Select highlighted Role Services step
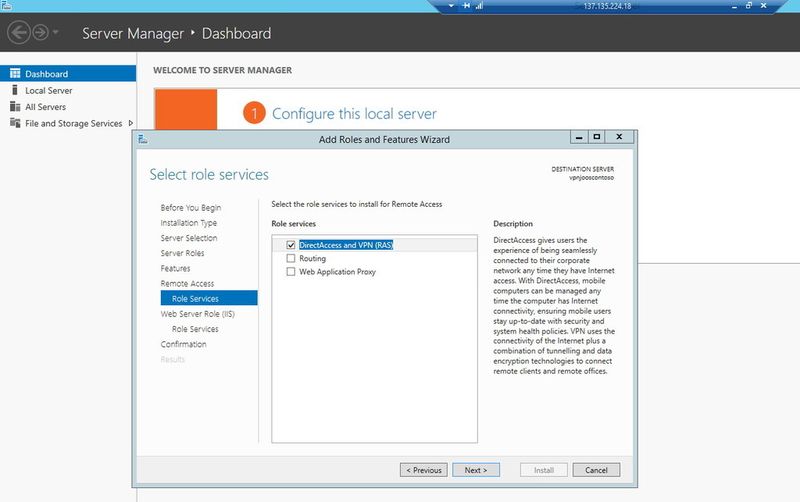This screenshot has height=502, width=800. coord(209,298)
